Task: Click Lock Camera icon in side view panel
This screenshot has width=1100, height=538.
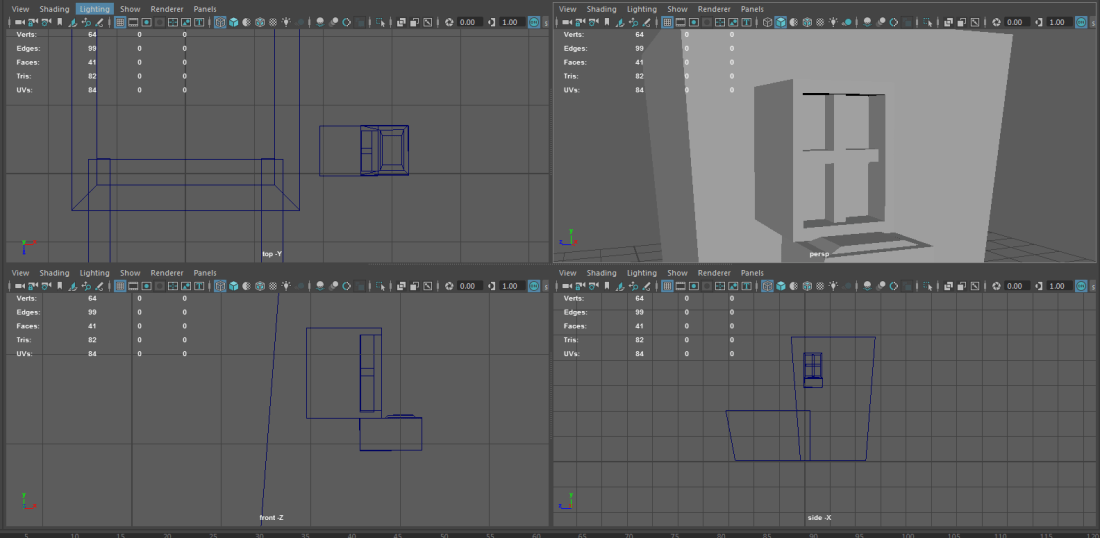Action: pos(579,286)
